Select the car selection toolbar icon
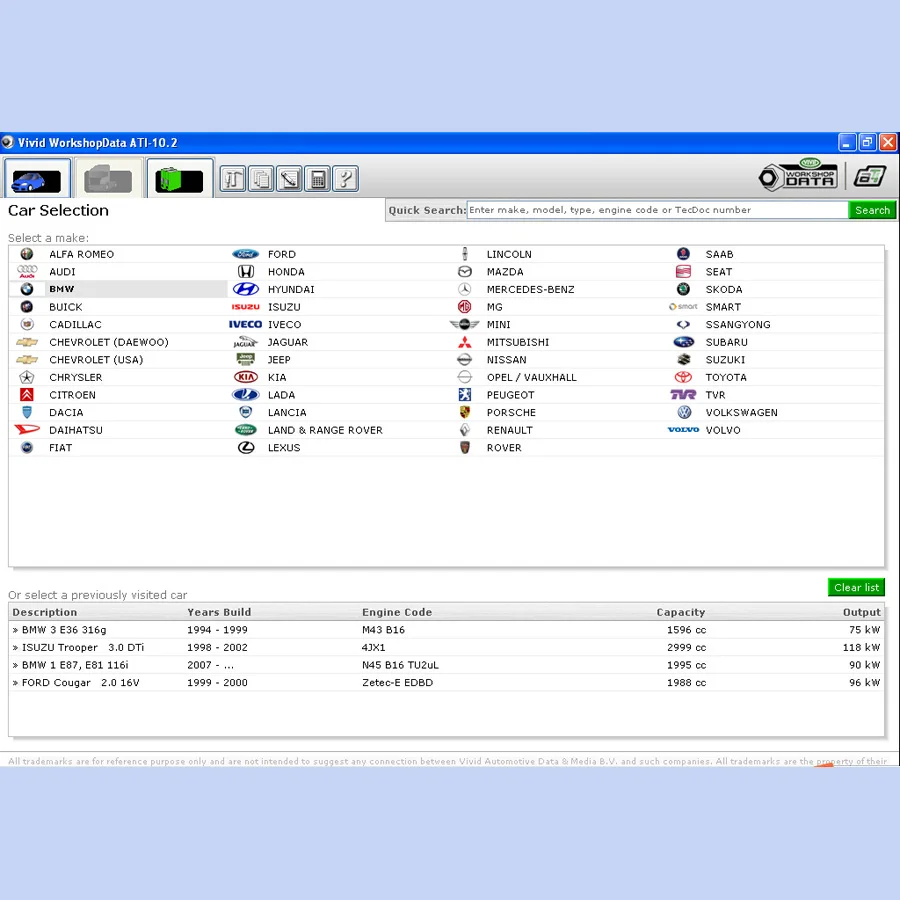 pos(36,177)
